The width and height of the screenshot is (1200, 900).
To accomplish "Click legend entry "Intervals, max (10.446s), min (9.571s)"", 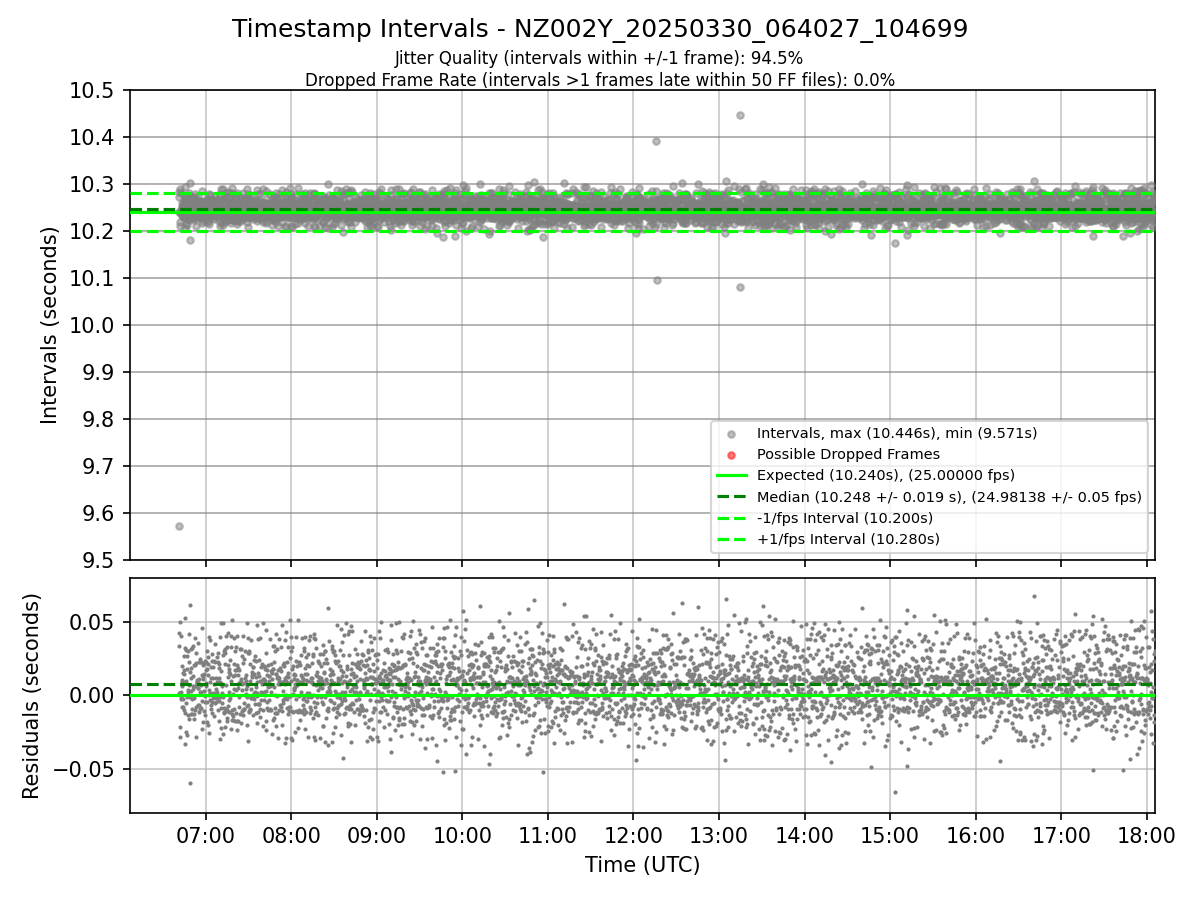I will coord(896,433).
